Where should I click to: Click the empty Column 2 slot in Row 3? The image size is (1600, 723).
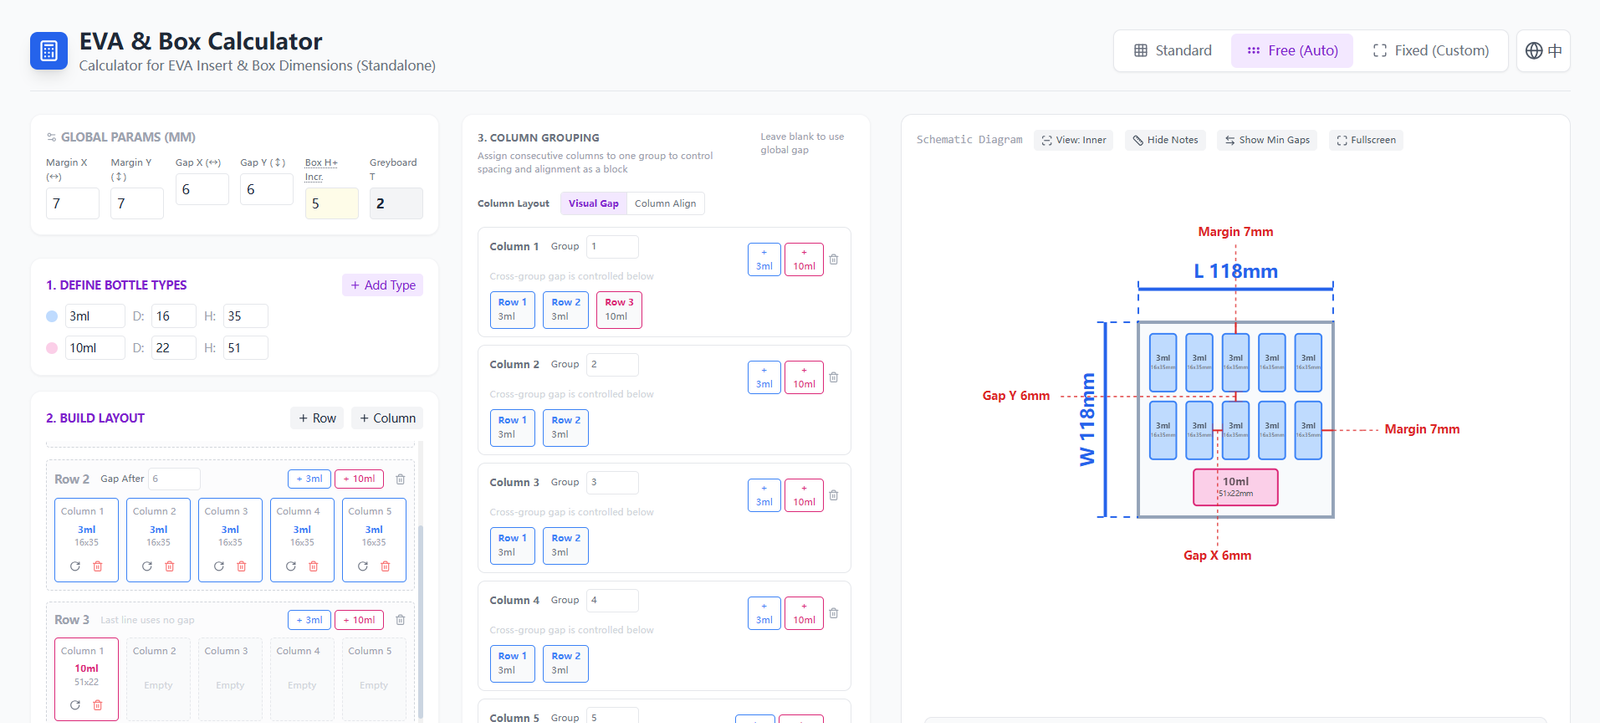tap(158, 679)
